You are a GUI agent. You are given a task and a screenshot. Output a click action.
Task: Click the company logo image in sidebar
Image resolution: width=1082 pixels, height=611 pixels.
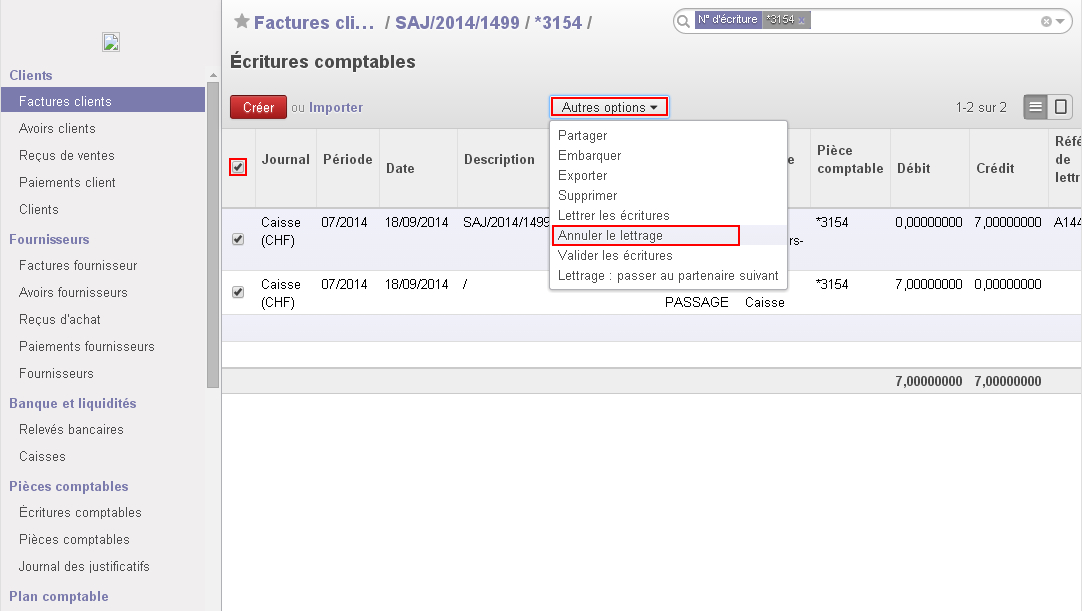coord(111,42)
